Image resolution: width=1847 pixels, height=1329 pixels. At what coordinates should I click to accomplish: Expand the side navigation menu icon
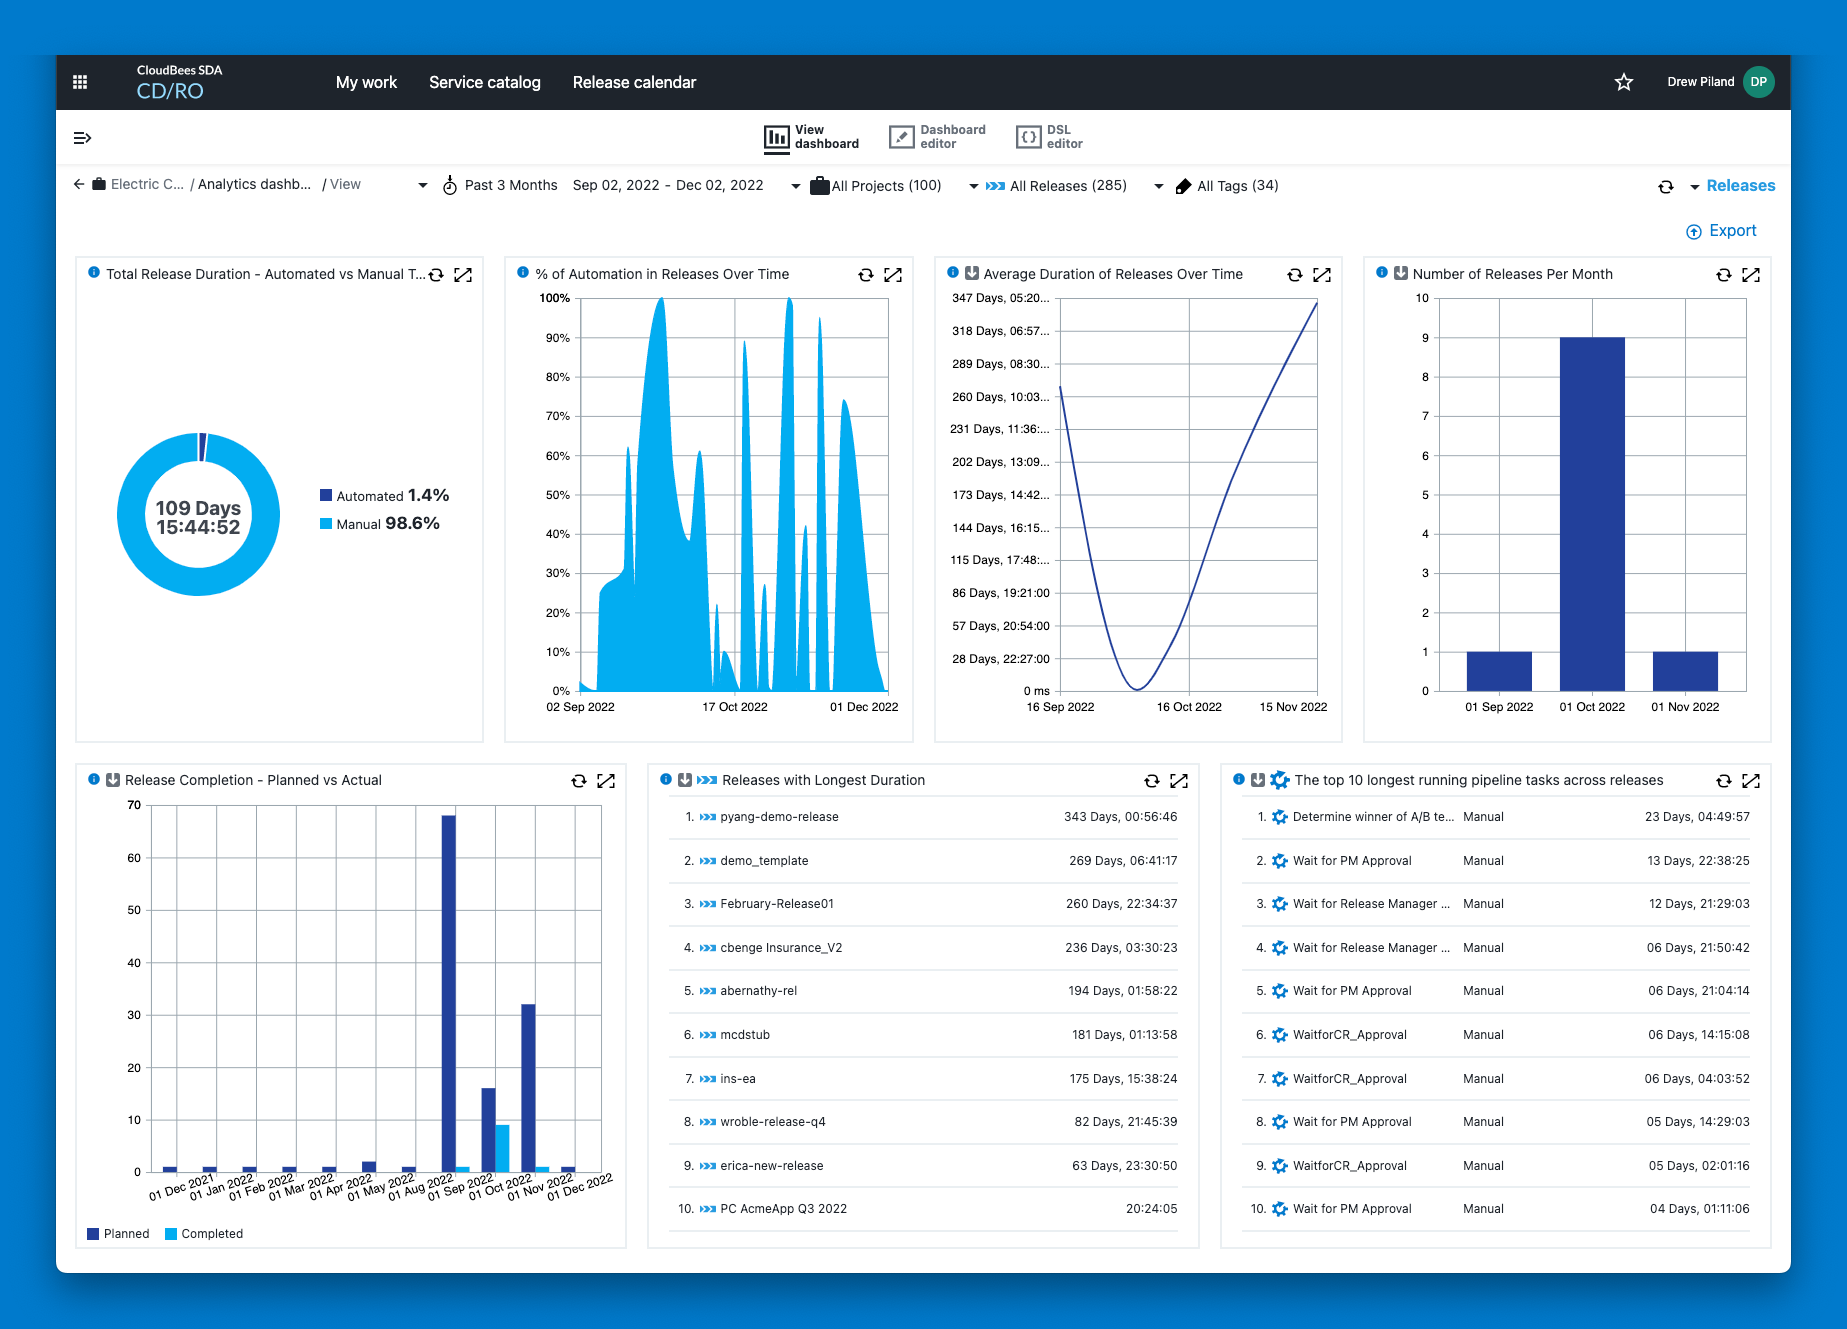coord(82,138)
